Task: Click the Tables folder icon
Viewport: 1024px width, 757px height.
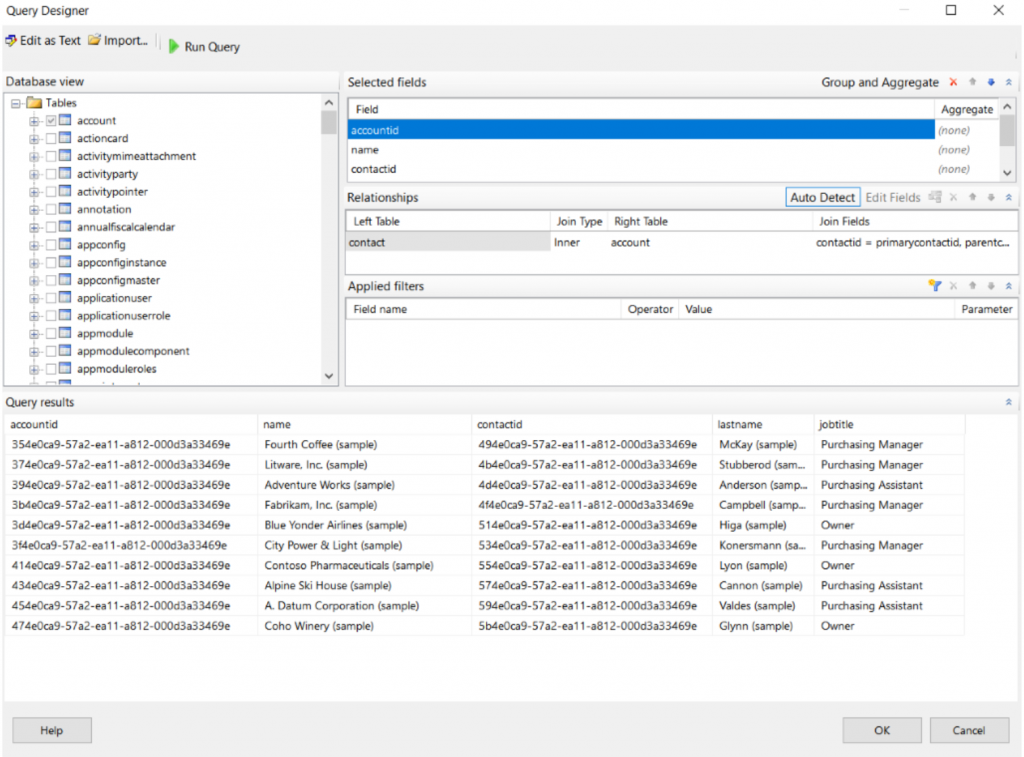Action: (x=34, y=103)
